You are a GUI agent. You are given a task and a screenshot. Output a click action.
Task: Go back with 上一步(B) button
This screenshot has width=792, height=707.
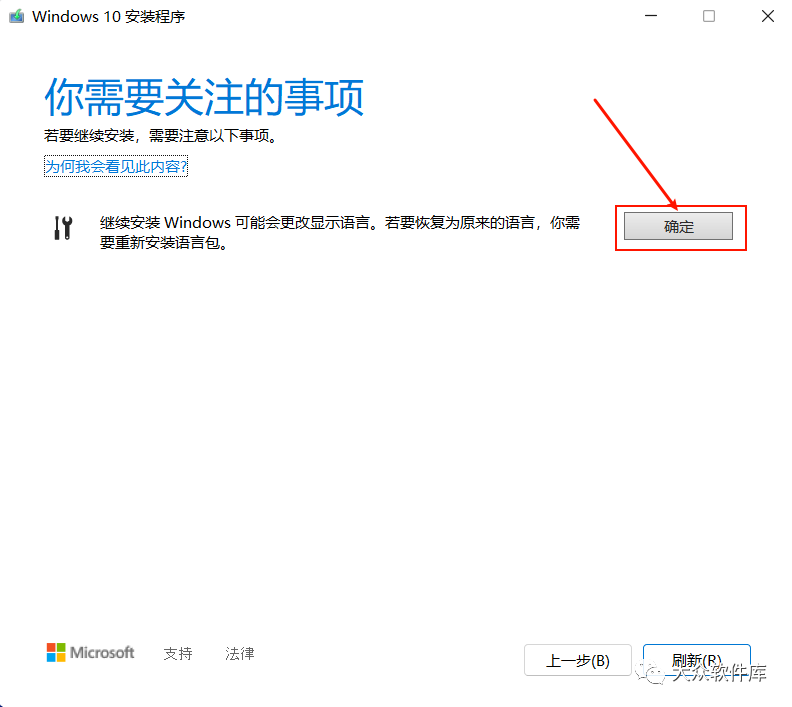pyautogui.click(x=578, y=660)
